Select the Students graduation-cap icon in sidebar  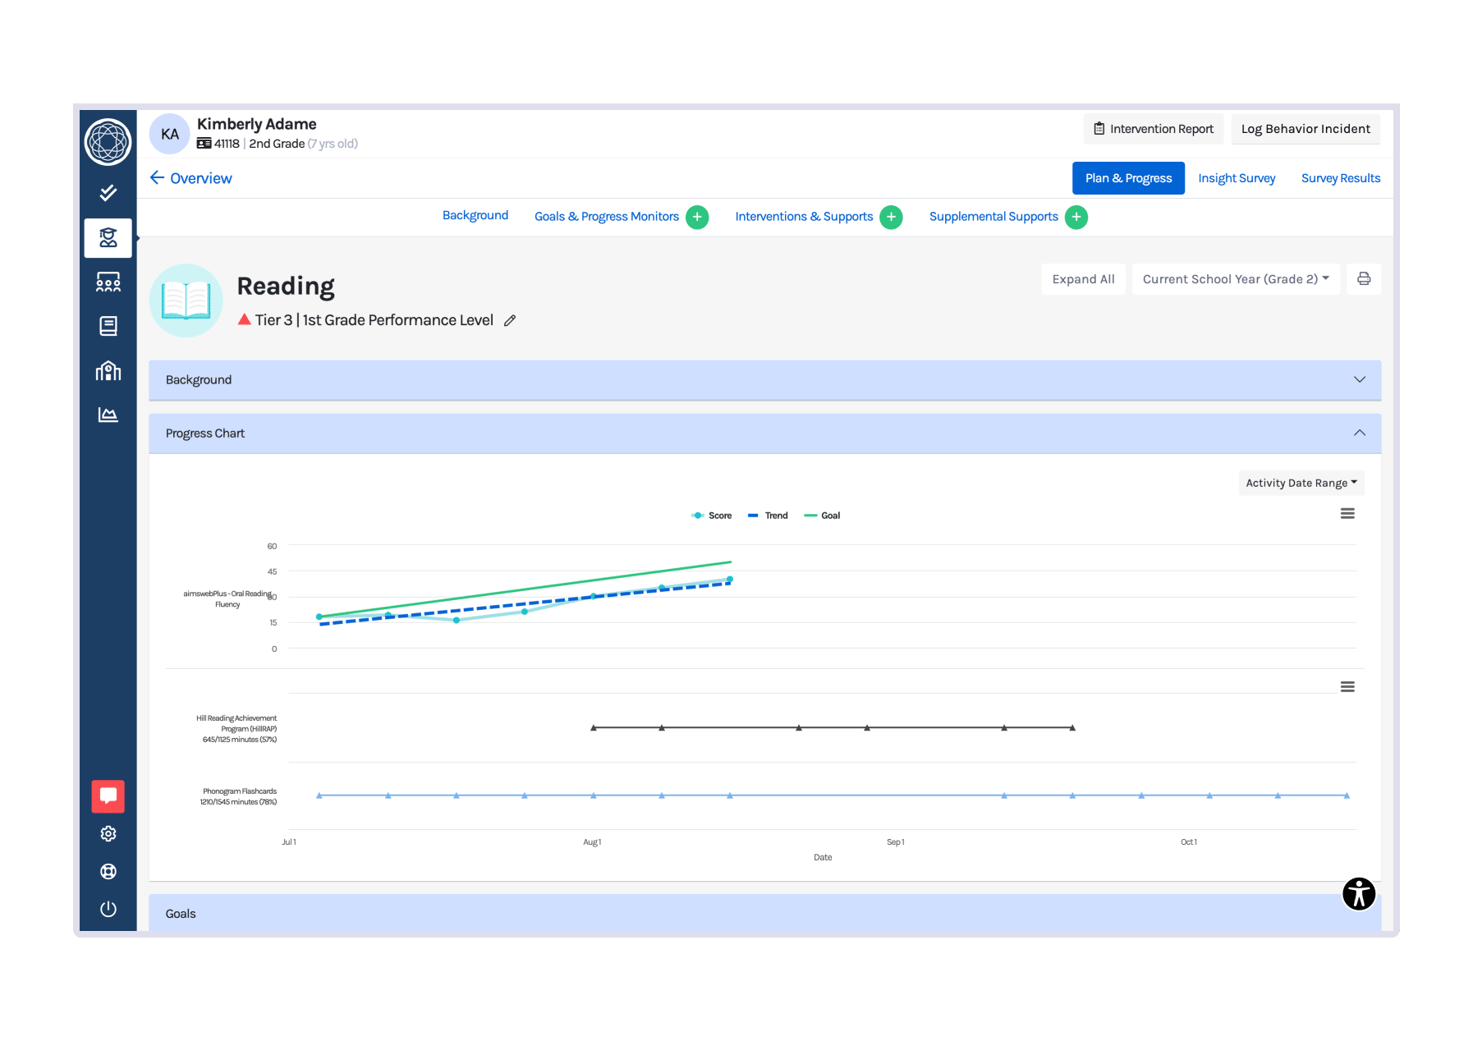click(x=107, y=237)
